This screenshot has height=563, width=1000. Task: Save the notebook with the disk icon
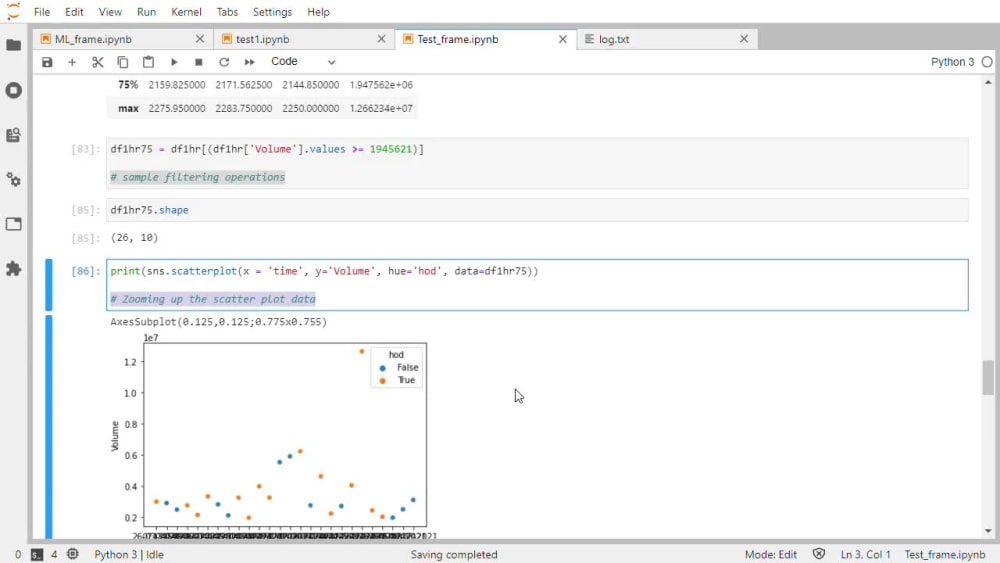pyautogui.click(x=47, y=62)
